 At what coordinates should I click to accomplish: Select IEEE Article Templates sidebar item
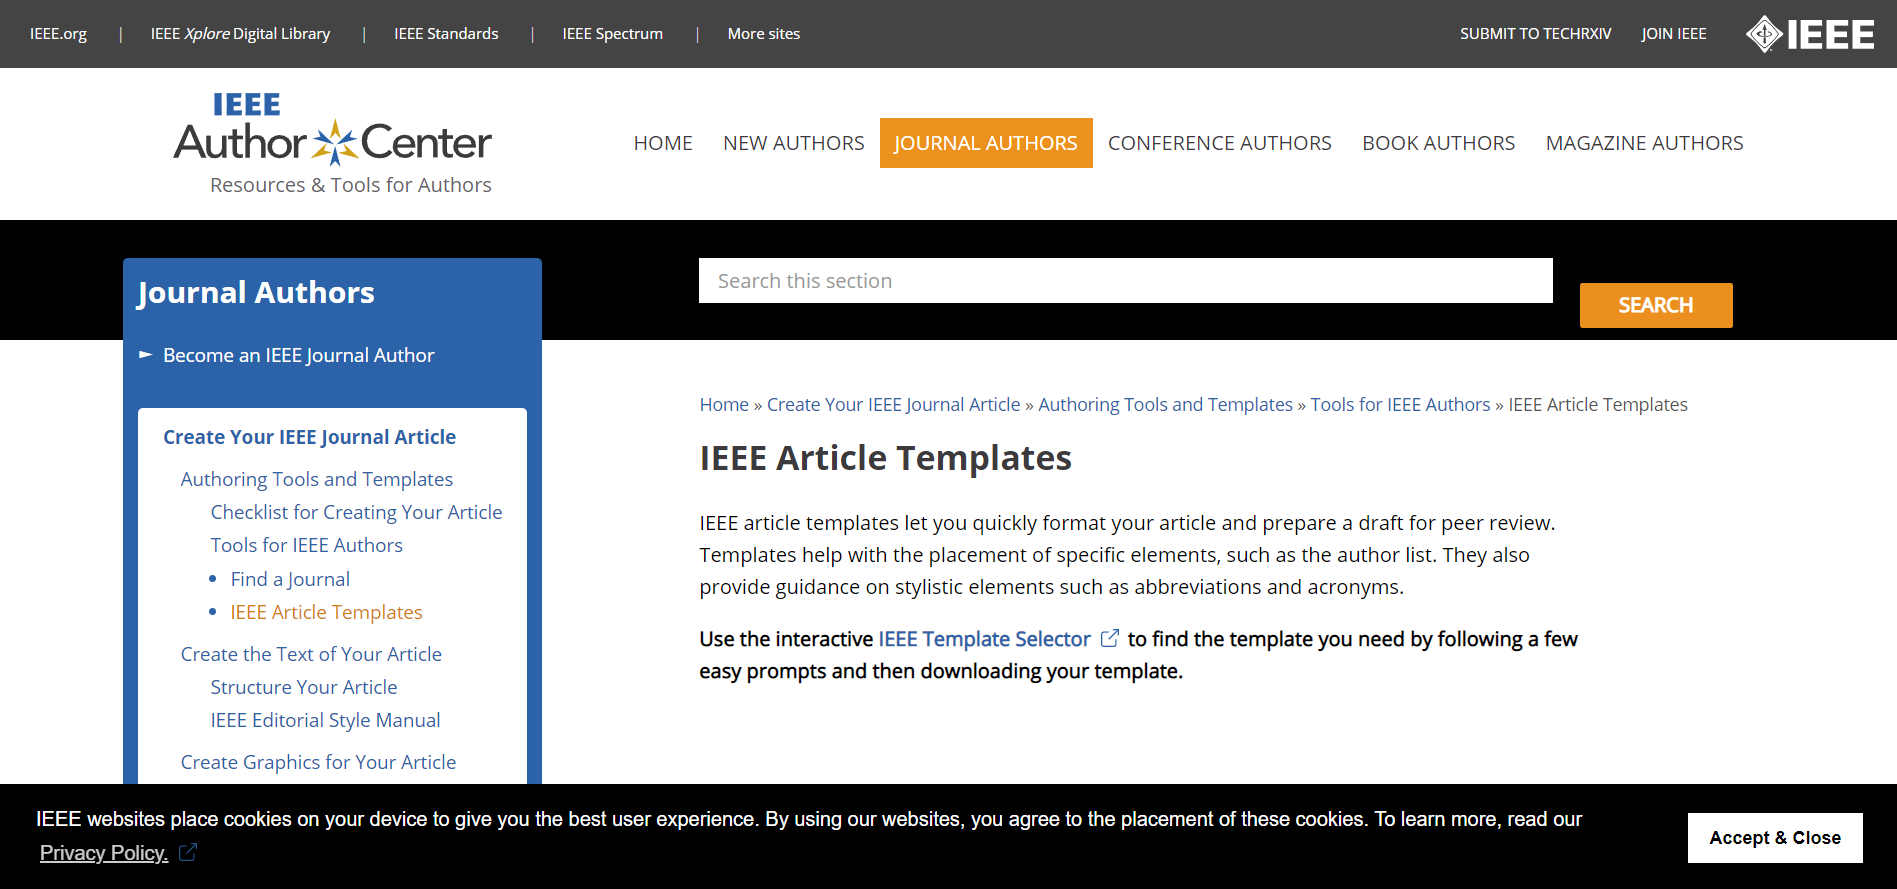click(326, 612)
